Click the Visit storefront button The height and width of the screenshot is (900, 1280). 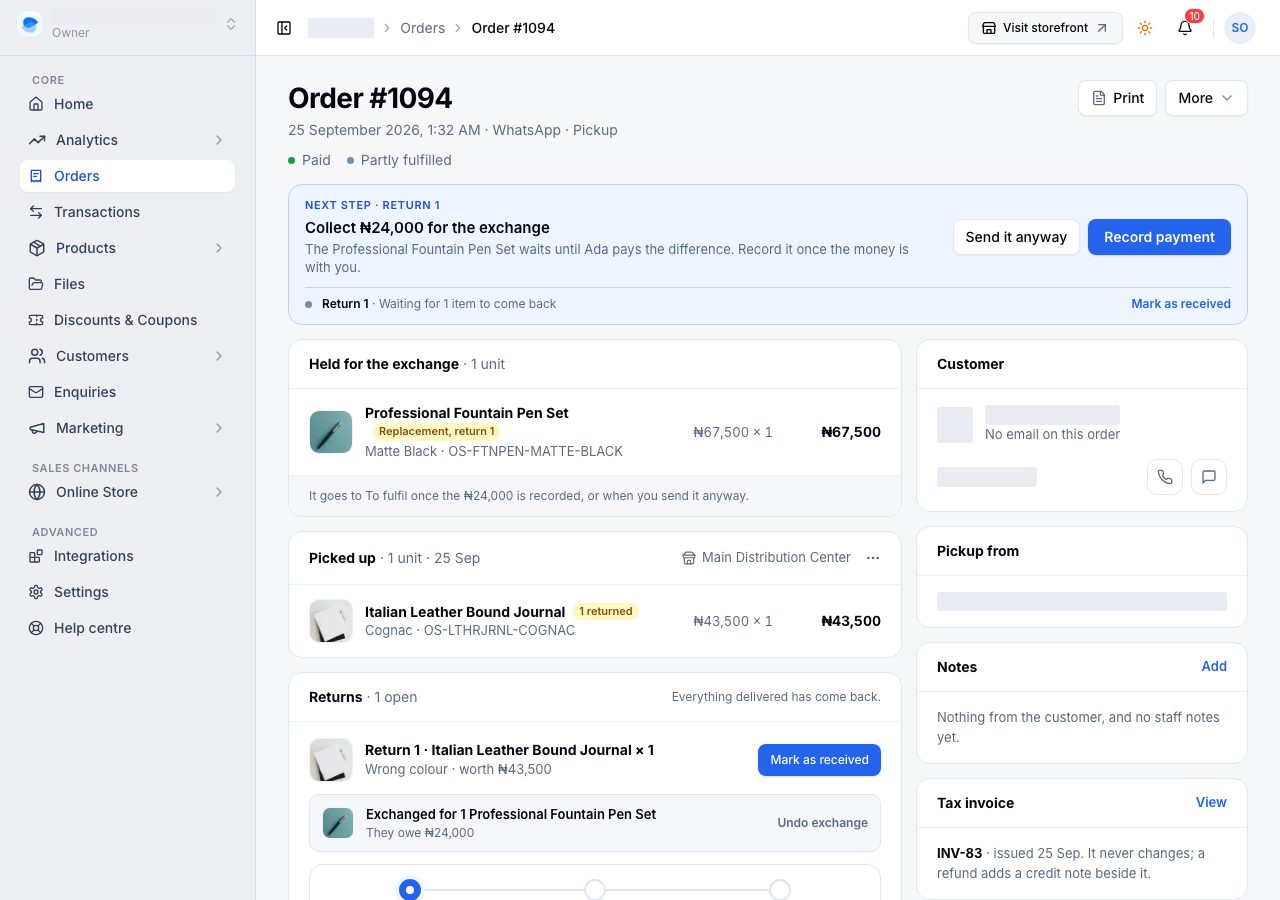pyautogui.click(x=1045, y=28)
